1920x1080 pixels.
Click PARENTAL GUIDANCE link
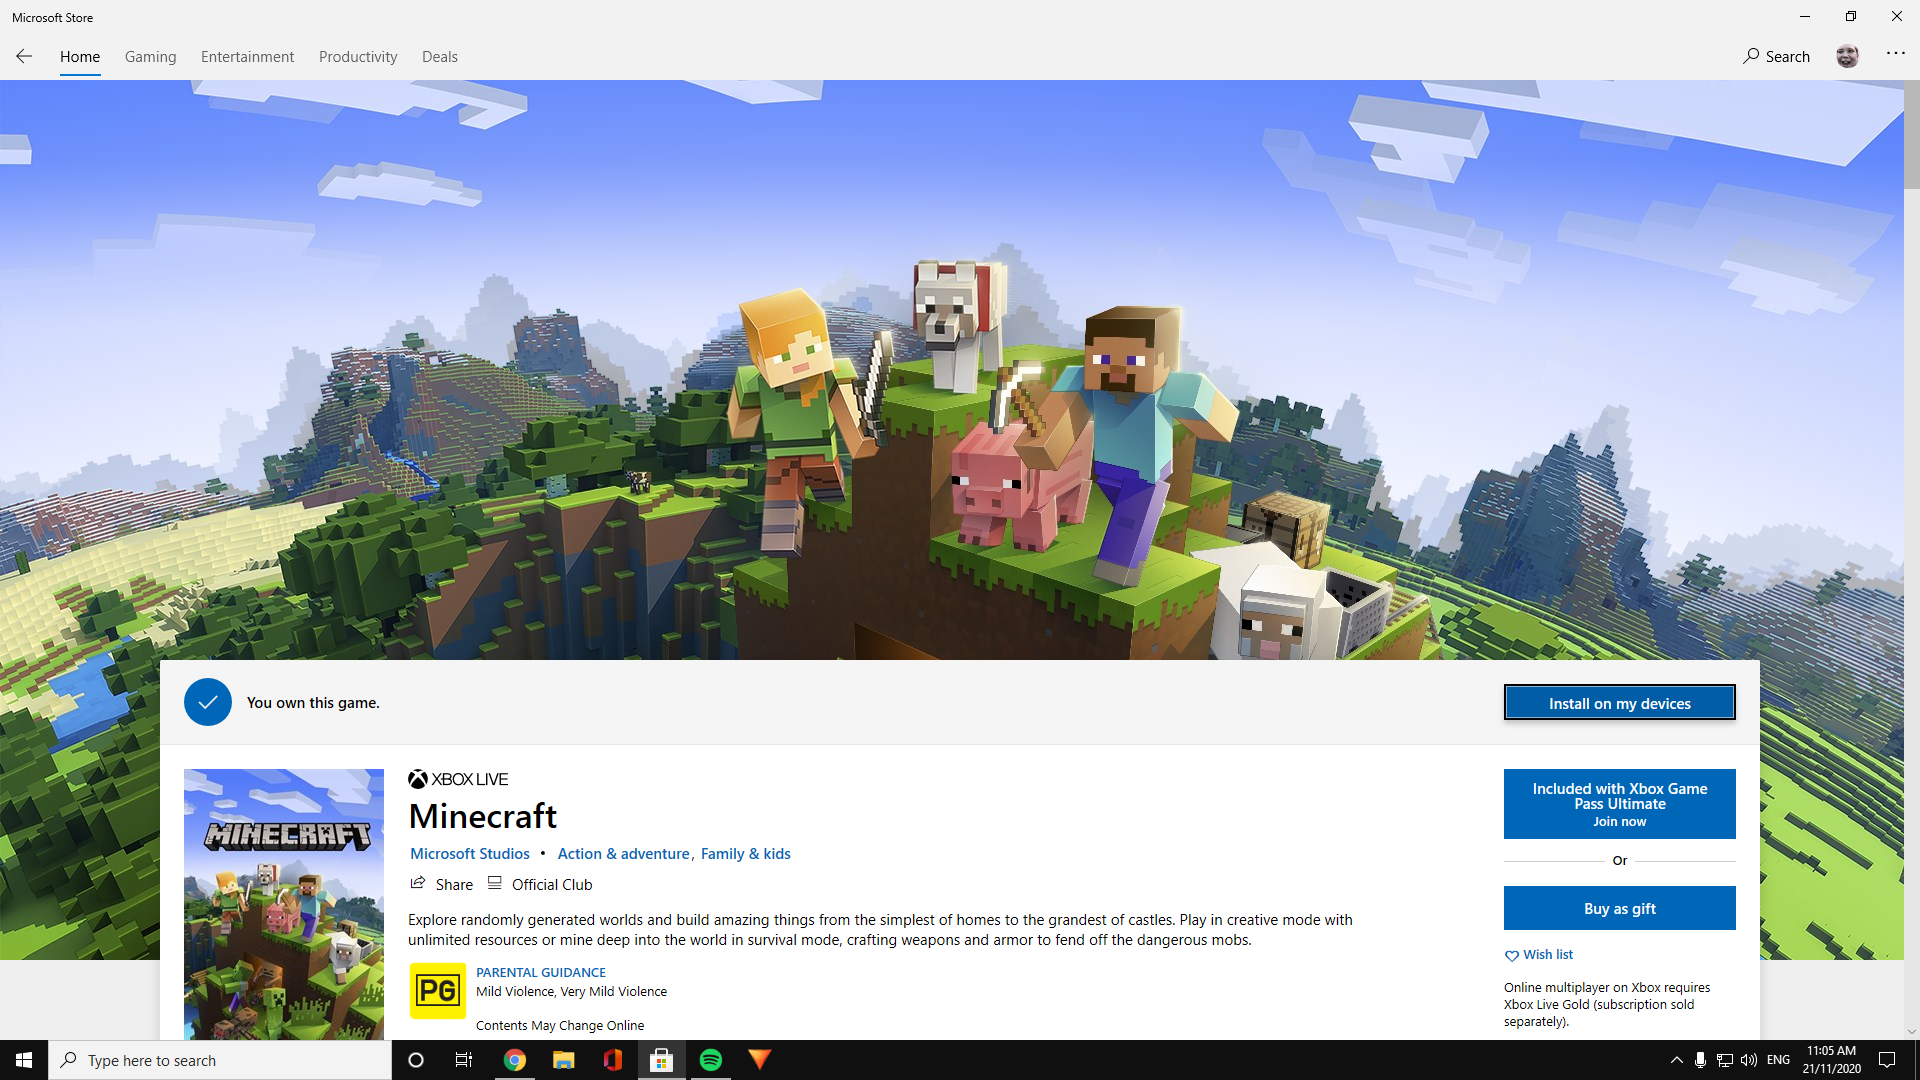click(x=541, y=972)
